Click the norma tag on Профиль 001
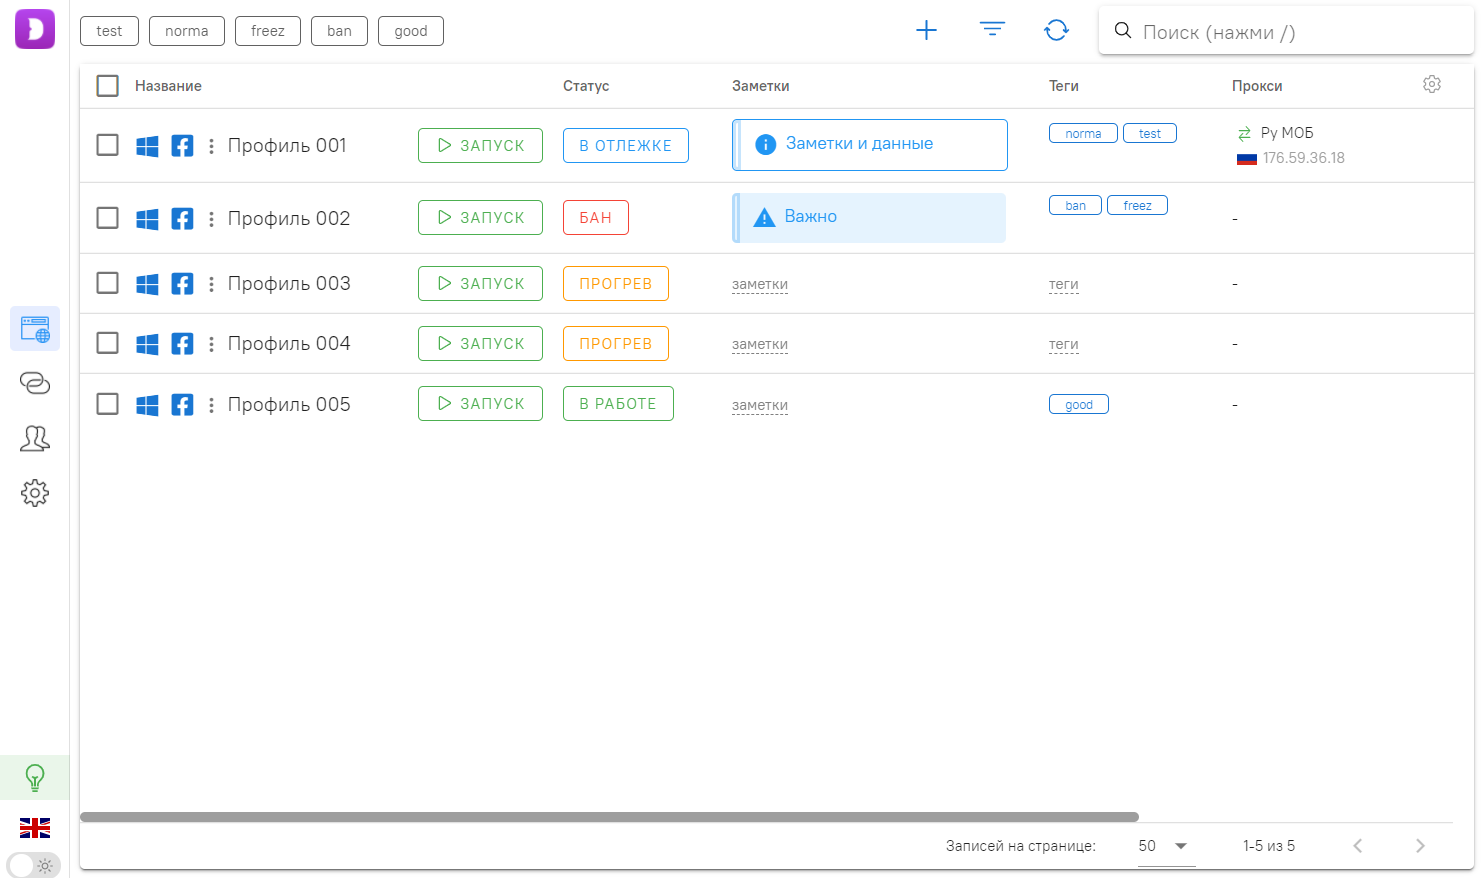This screenshot has width=1483, height=878. point(1083,133)
